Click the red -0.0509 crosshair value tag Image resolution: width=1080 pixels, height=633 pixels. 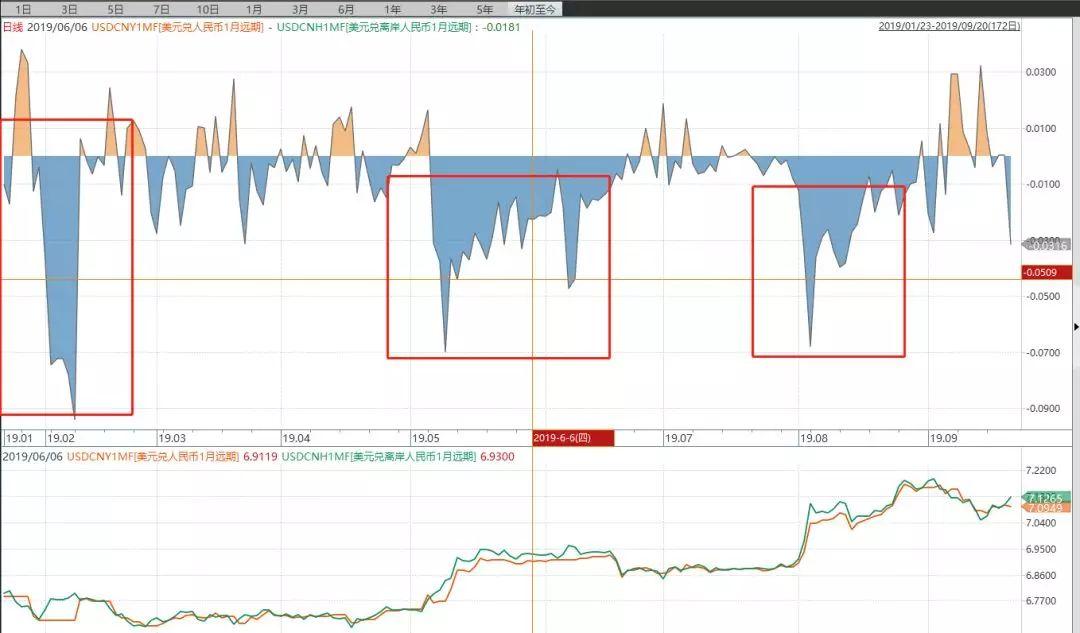tap(1046, 272)
